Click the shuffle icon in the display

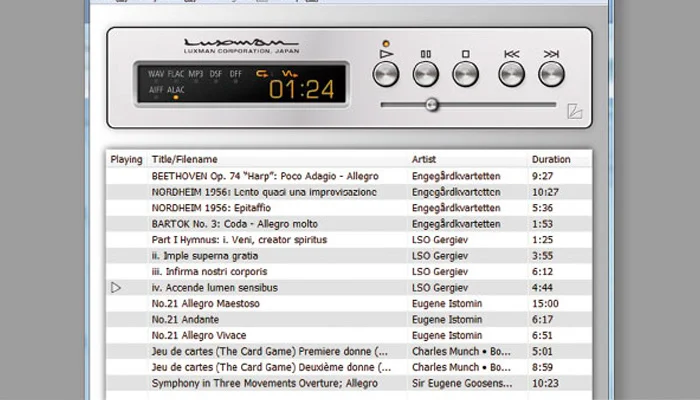pyautogui.click(x=288, y=73)
